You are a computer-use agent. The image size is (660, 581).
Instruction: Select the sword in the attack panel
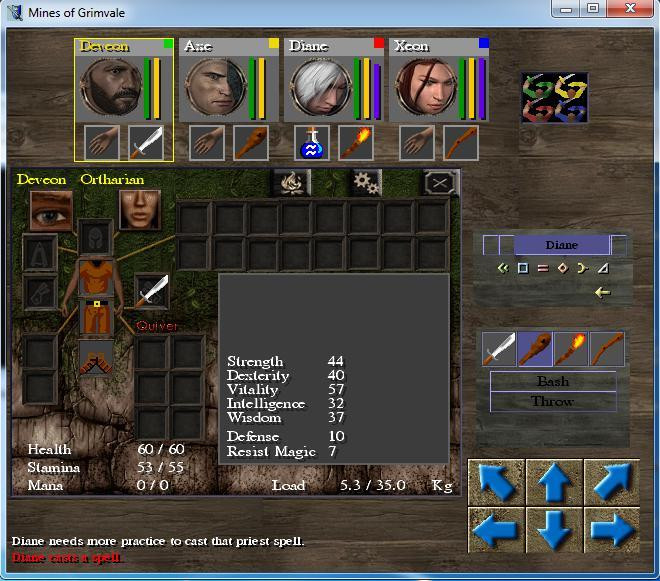click(499, 349)
